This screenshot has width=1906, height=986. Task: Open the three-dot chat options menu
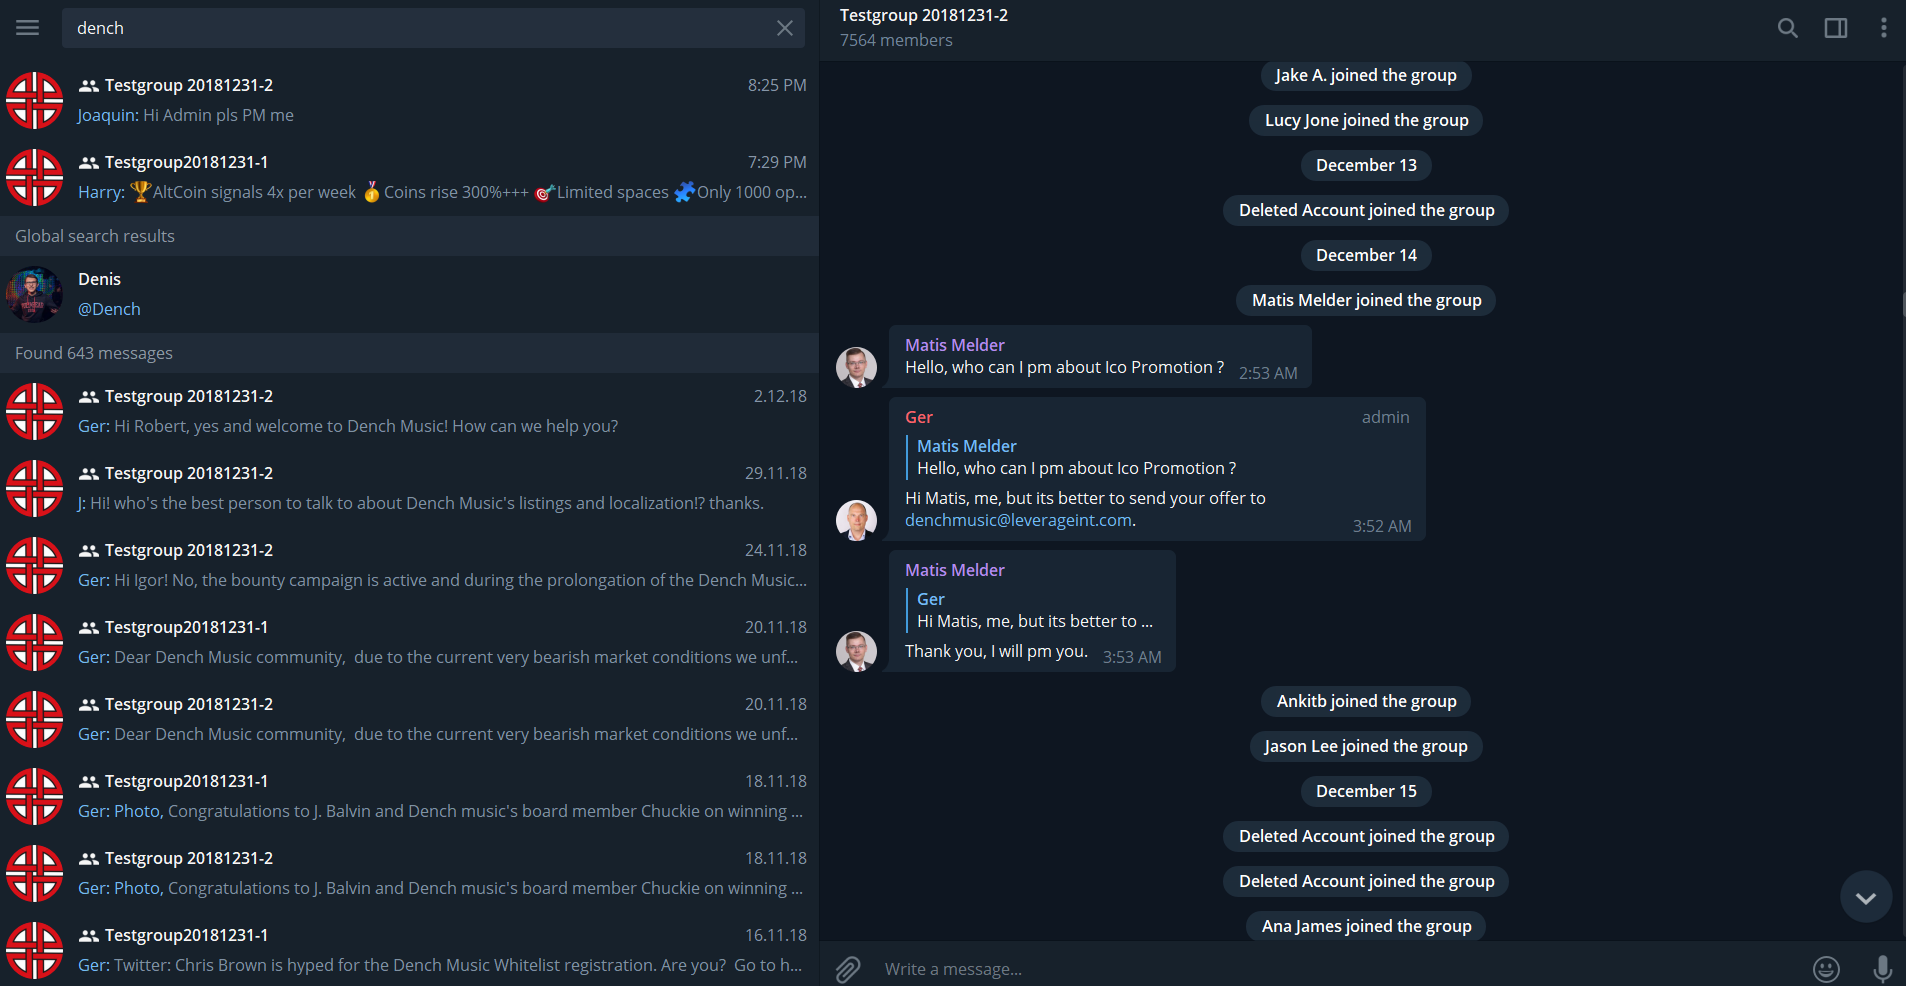pos(1884,28)
